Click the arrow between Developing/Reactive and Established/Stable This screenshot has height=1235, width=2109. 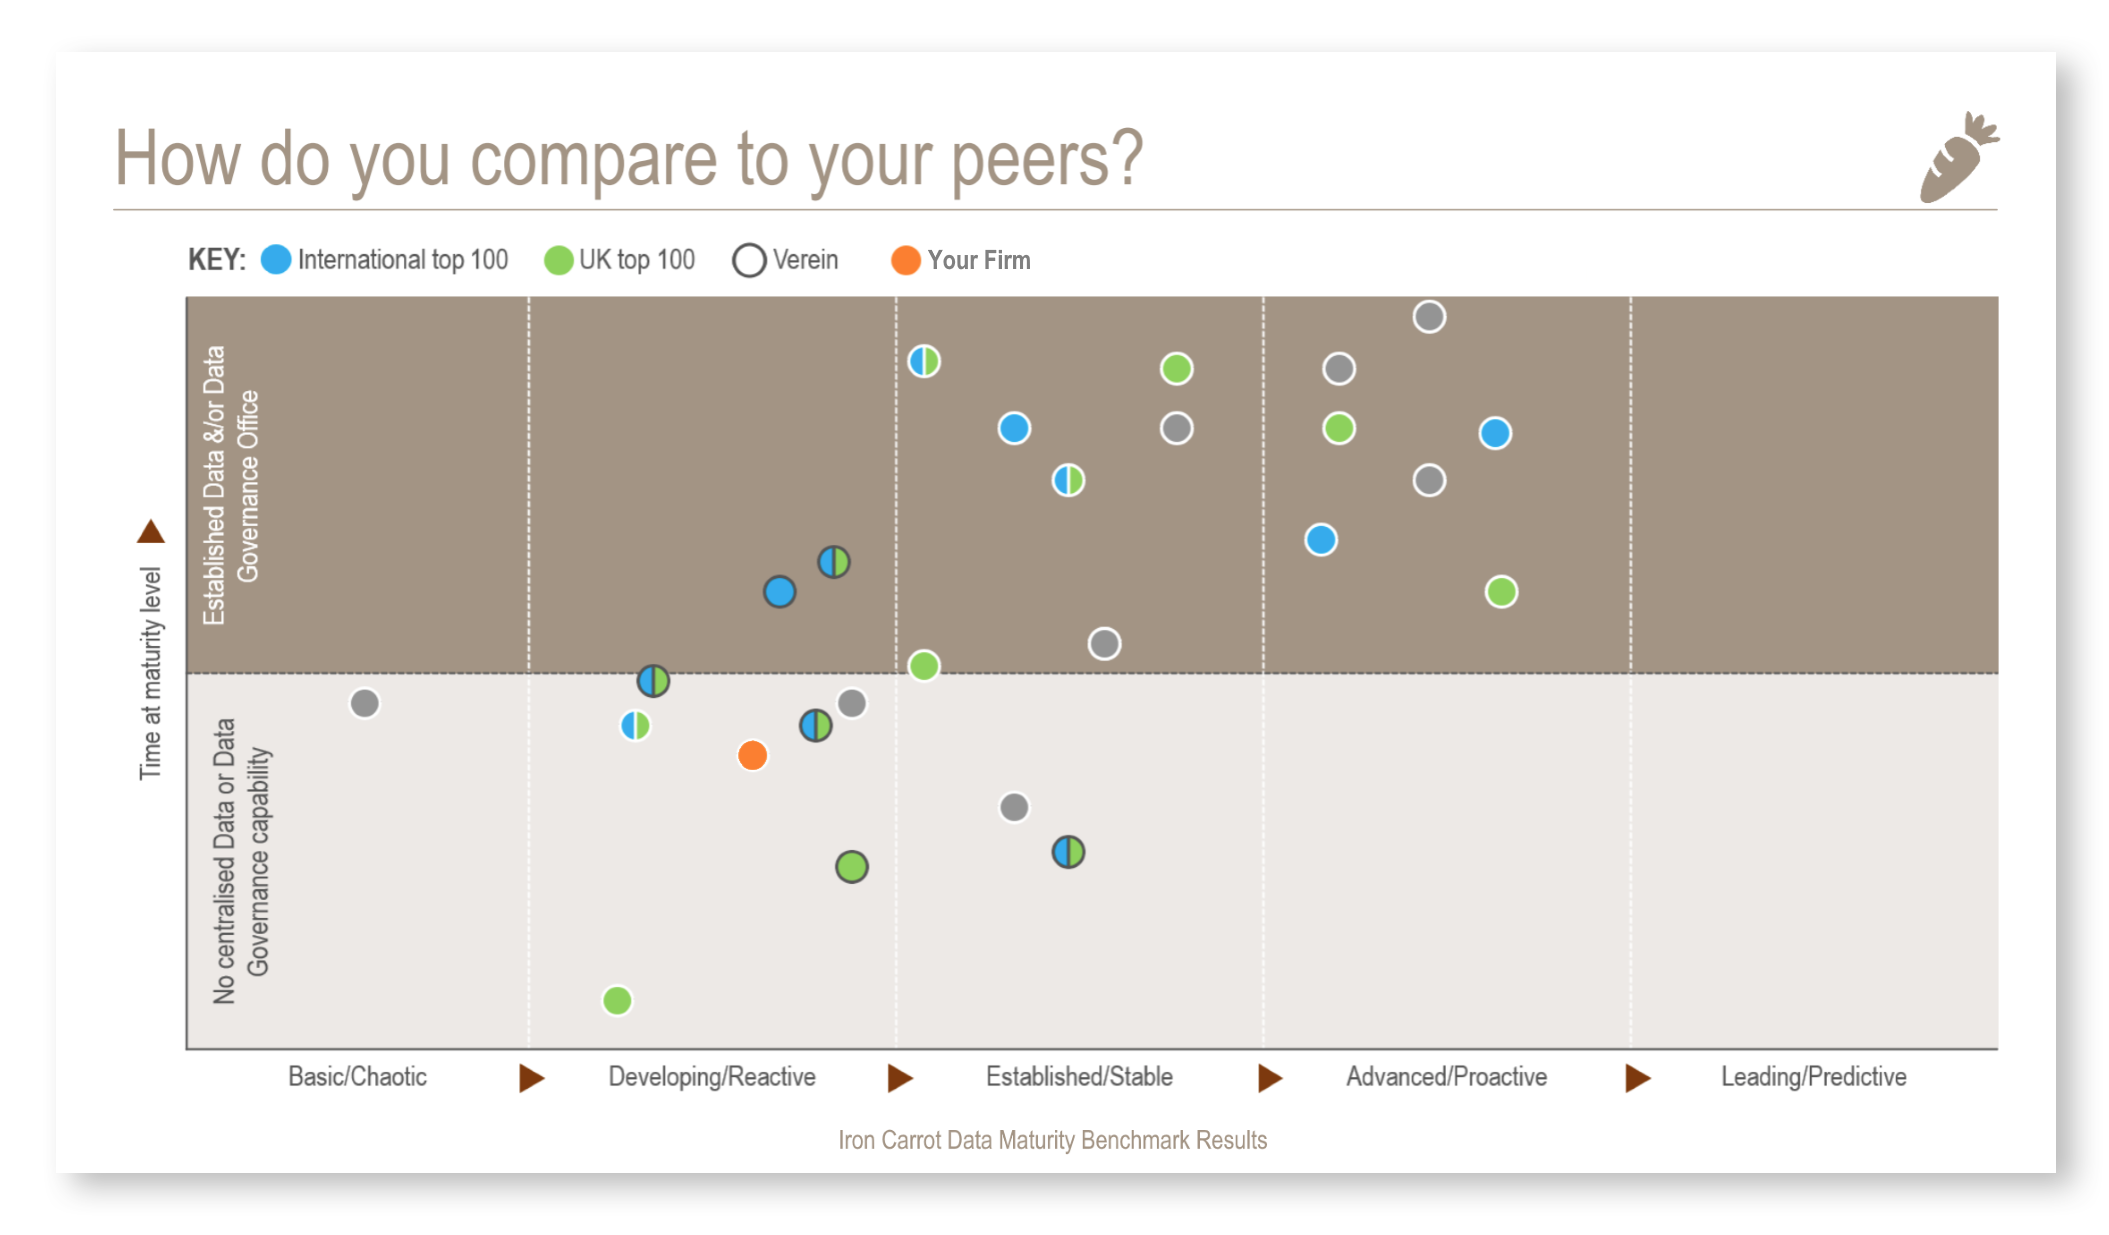(900, 1077)
